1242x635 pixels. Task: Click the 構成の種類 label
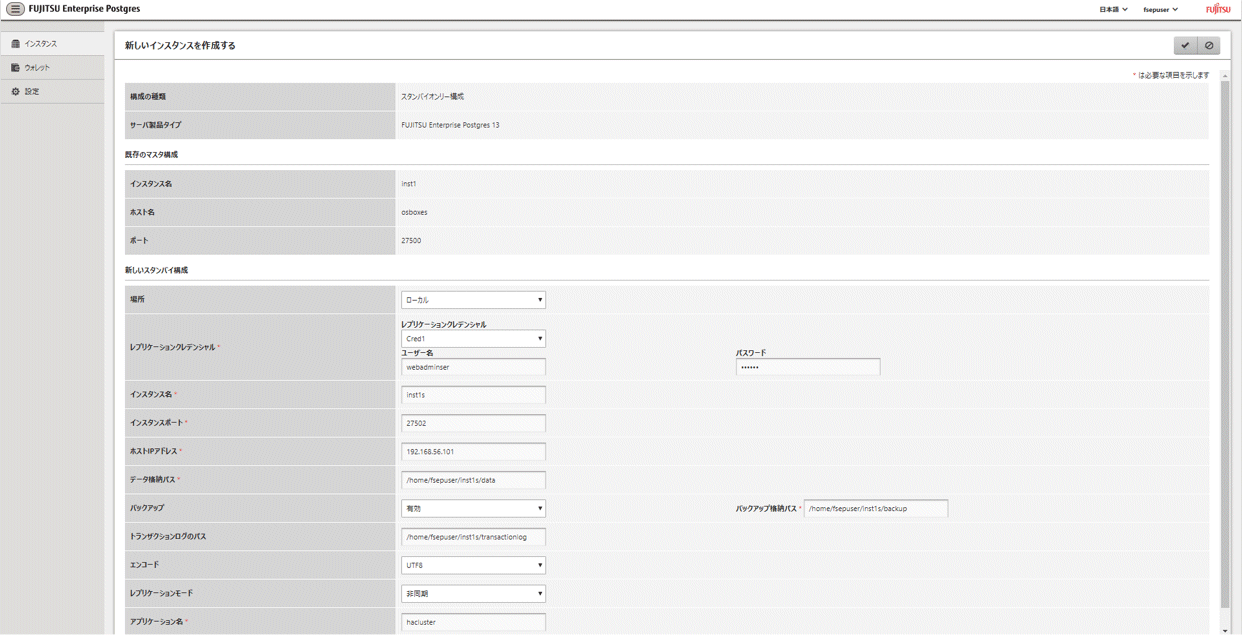pyautogui.click(x=148, y=97)
